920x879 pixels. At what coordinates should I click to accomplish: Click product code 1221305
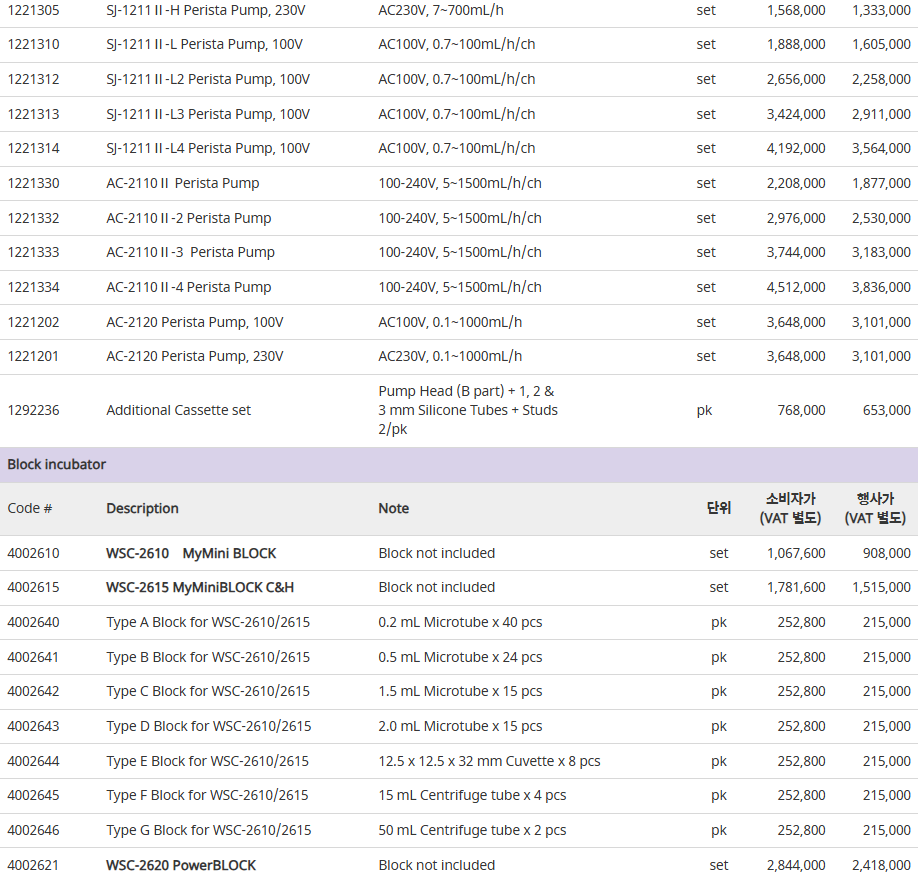click(33, 11)
